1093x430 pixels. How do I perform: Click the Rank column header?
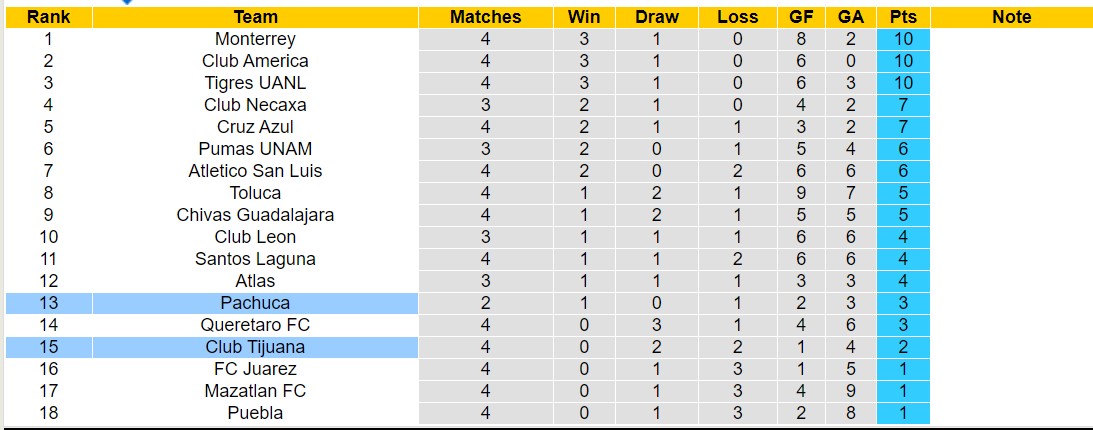coord(48,17)
